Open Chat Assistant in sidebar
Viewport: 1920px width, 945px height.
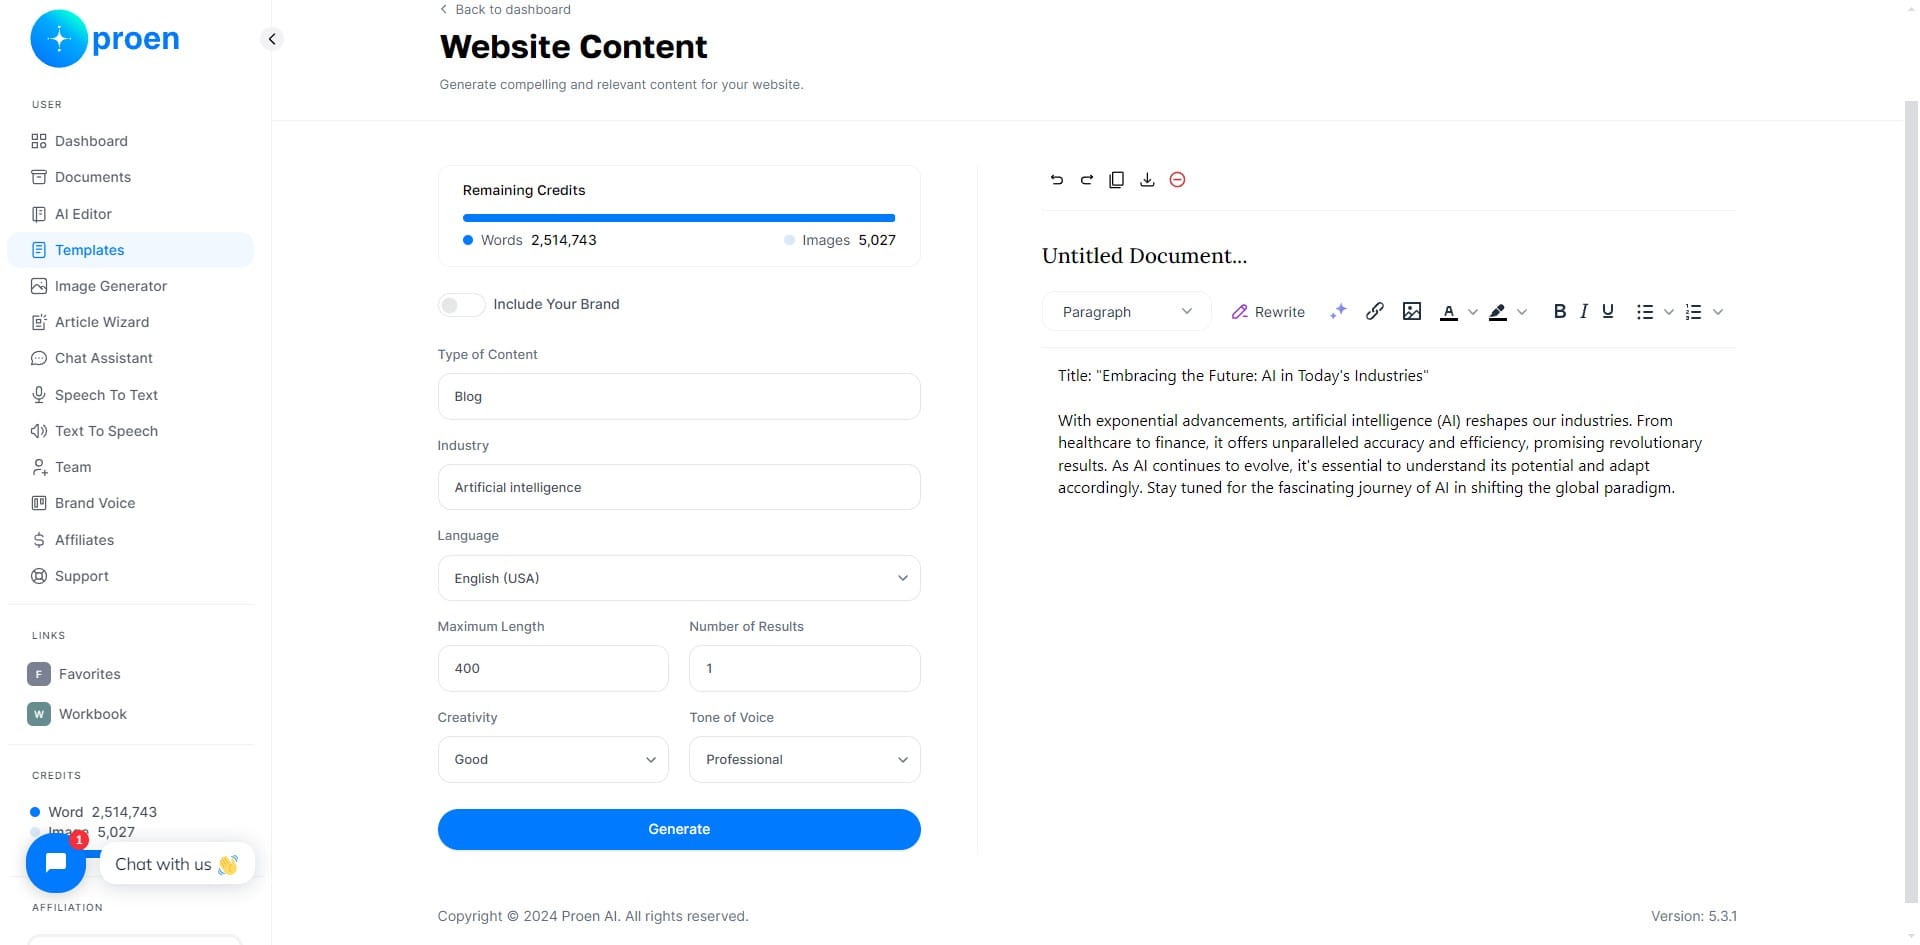(130, 358)
